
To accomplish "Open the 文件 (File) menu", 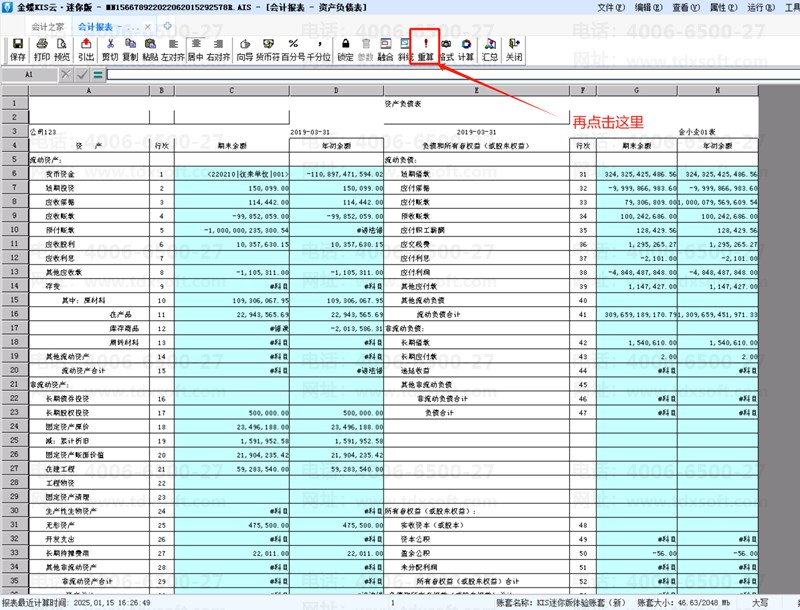I will click(611, 7).
